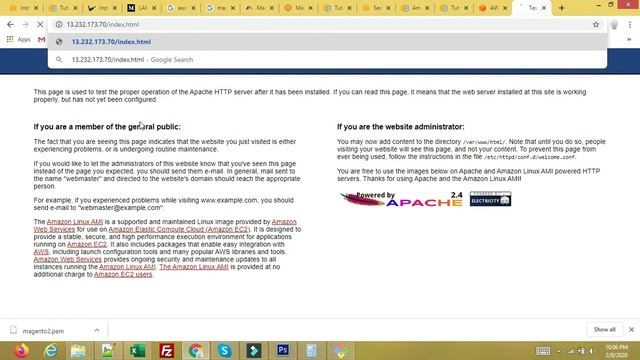Open the Chrome three-dot menu

coord(630,25)
